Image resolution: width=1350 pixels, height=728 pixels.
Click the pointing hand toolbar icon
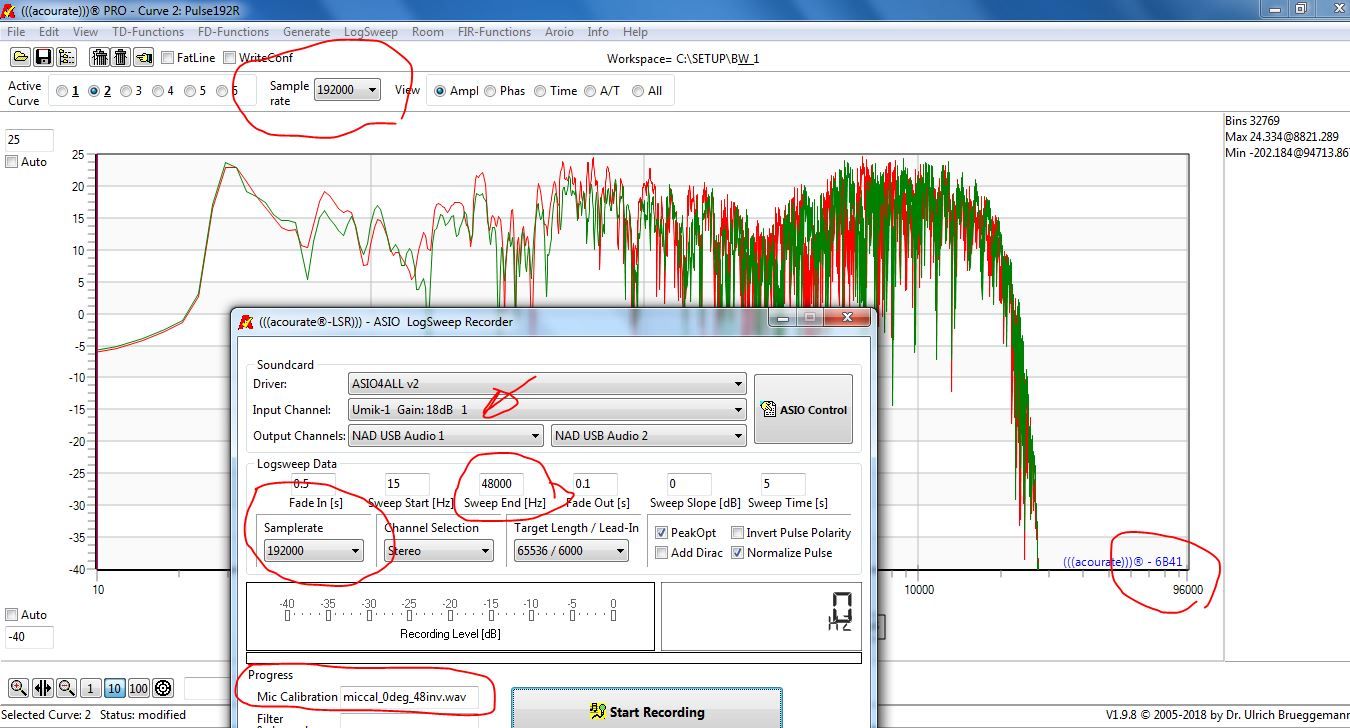(x=143, y=57)
